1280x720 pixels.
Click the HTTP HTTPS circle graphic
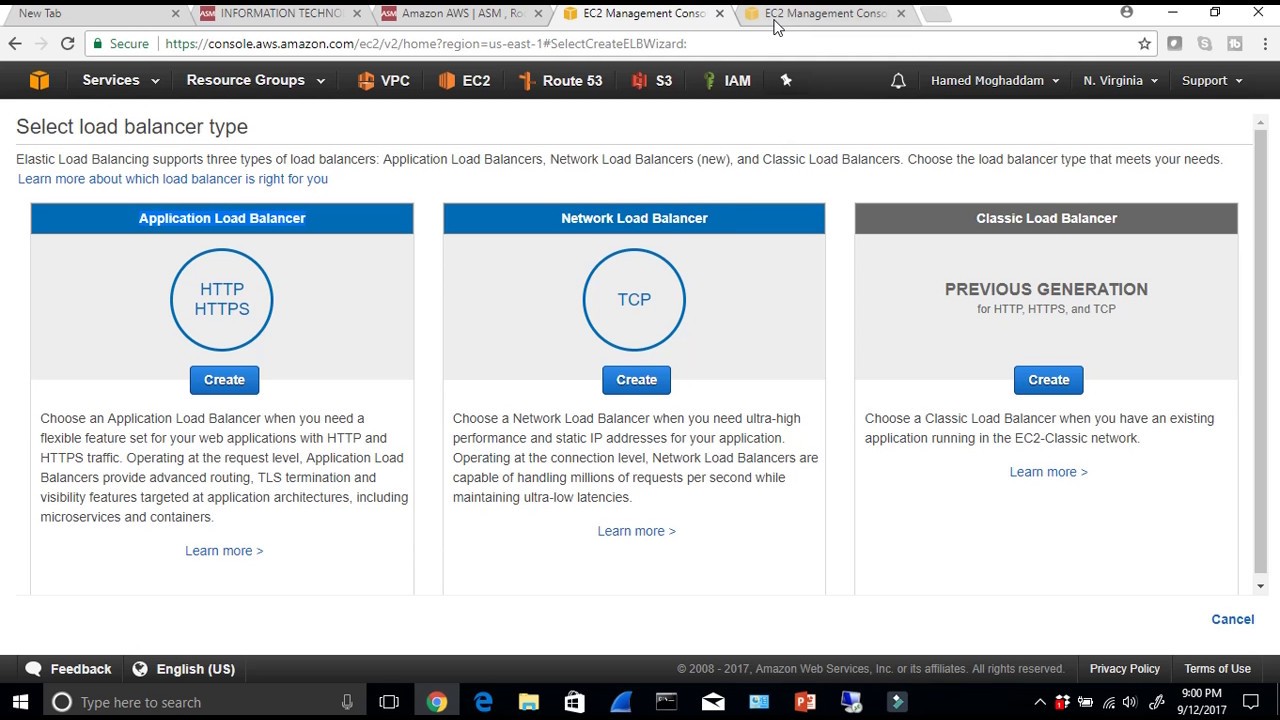pos(222,299)
